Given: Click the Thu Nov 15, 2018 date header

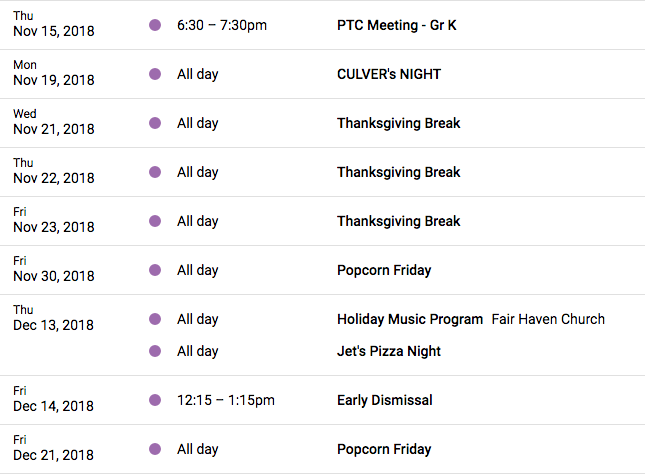Looking at the screenshot, I should (x=53, y=24).
